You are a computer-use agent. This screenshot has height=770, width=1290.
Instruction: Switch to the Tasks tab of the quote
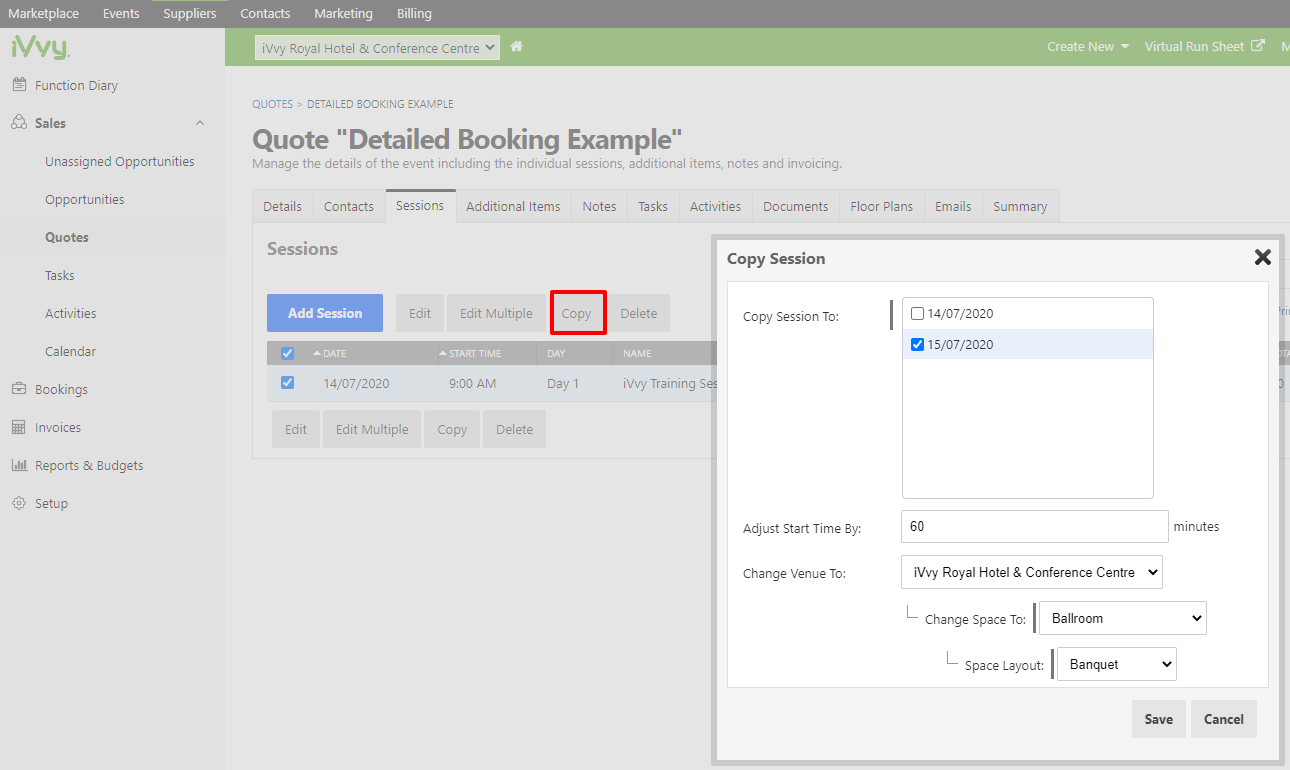(x=653, y=206)
